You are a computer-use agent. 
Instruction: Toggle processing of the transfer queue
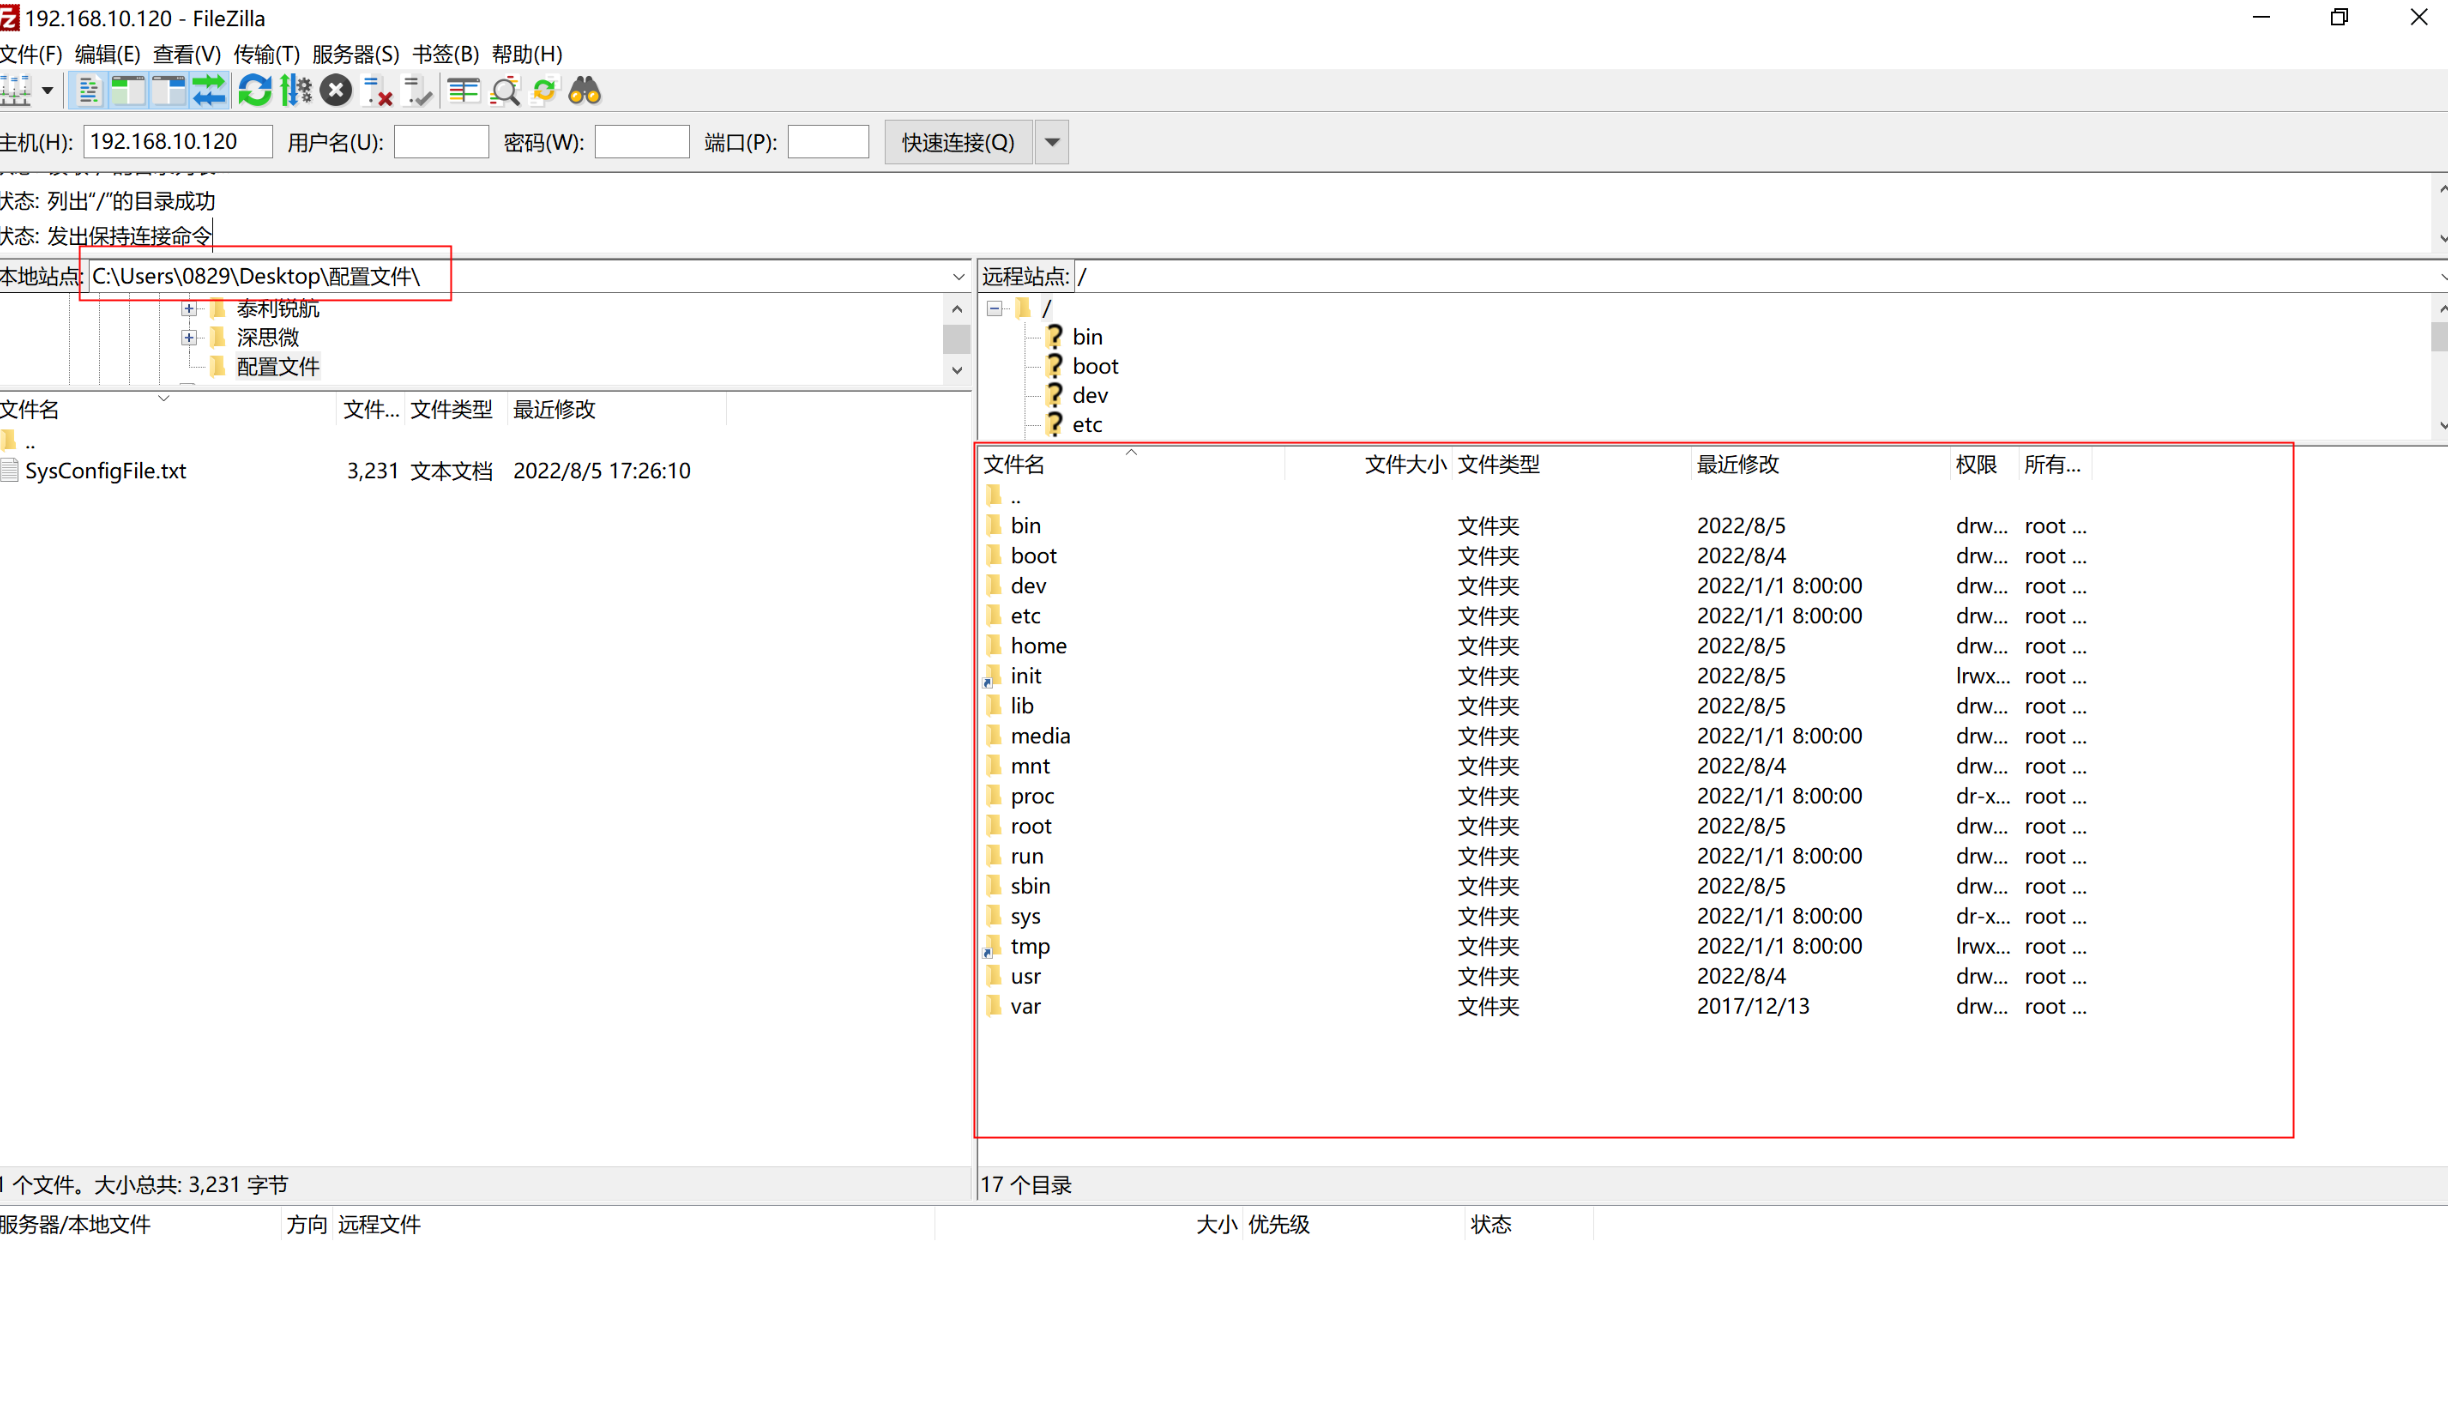[x=296, y=91]
